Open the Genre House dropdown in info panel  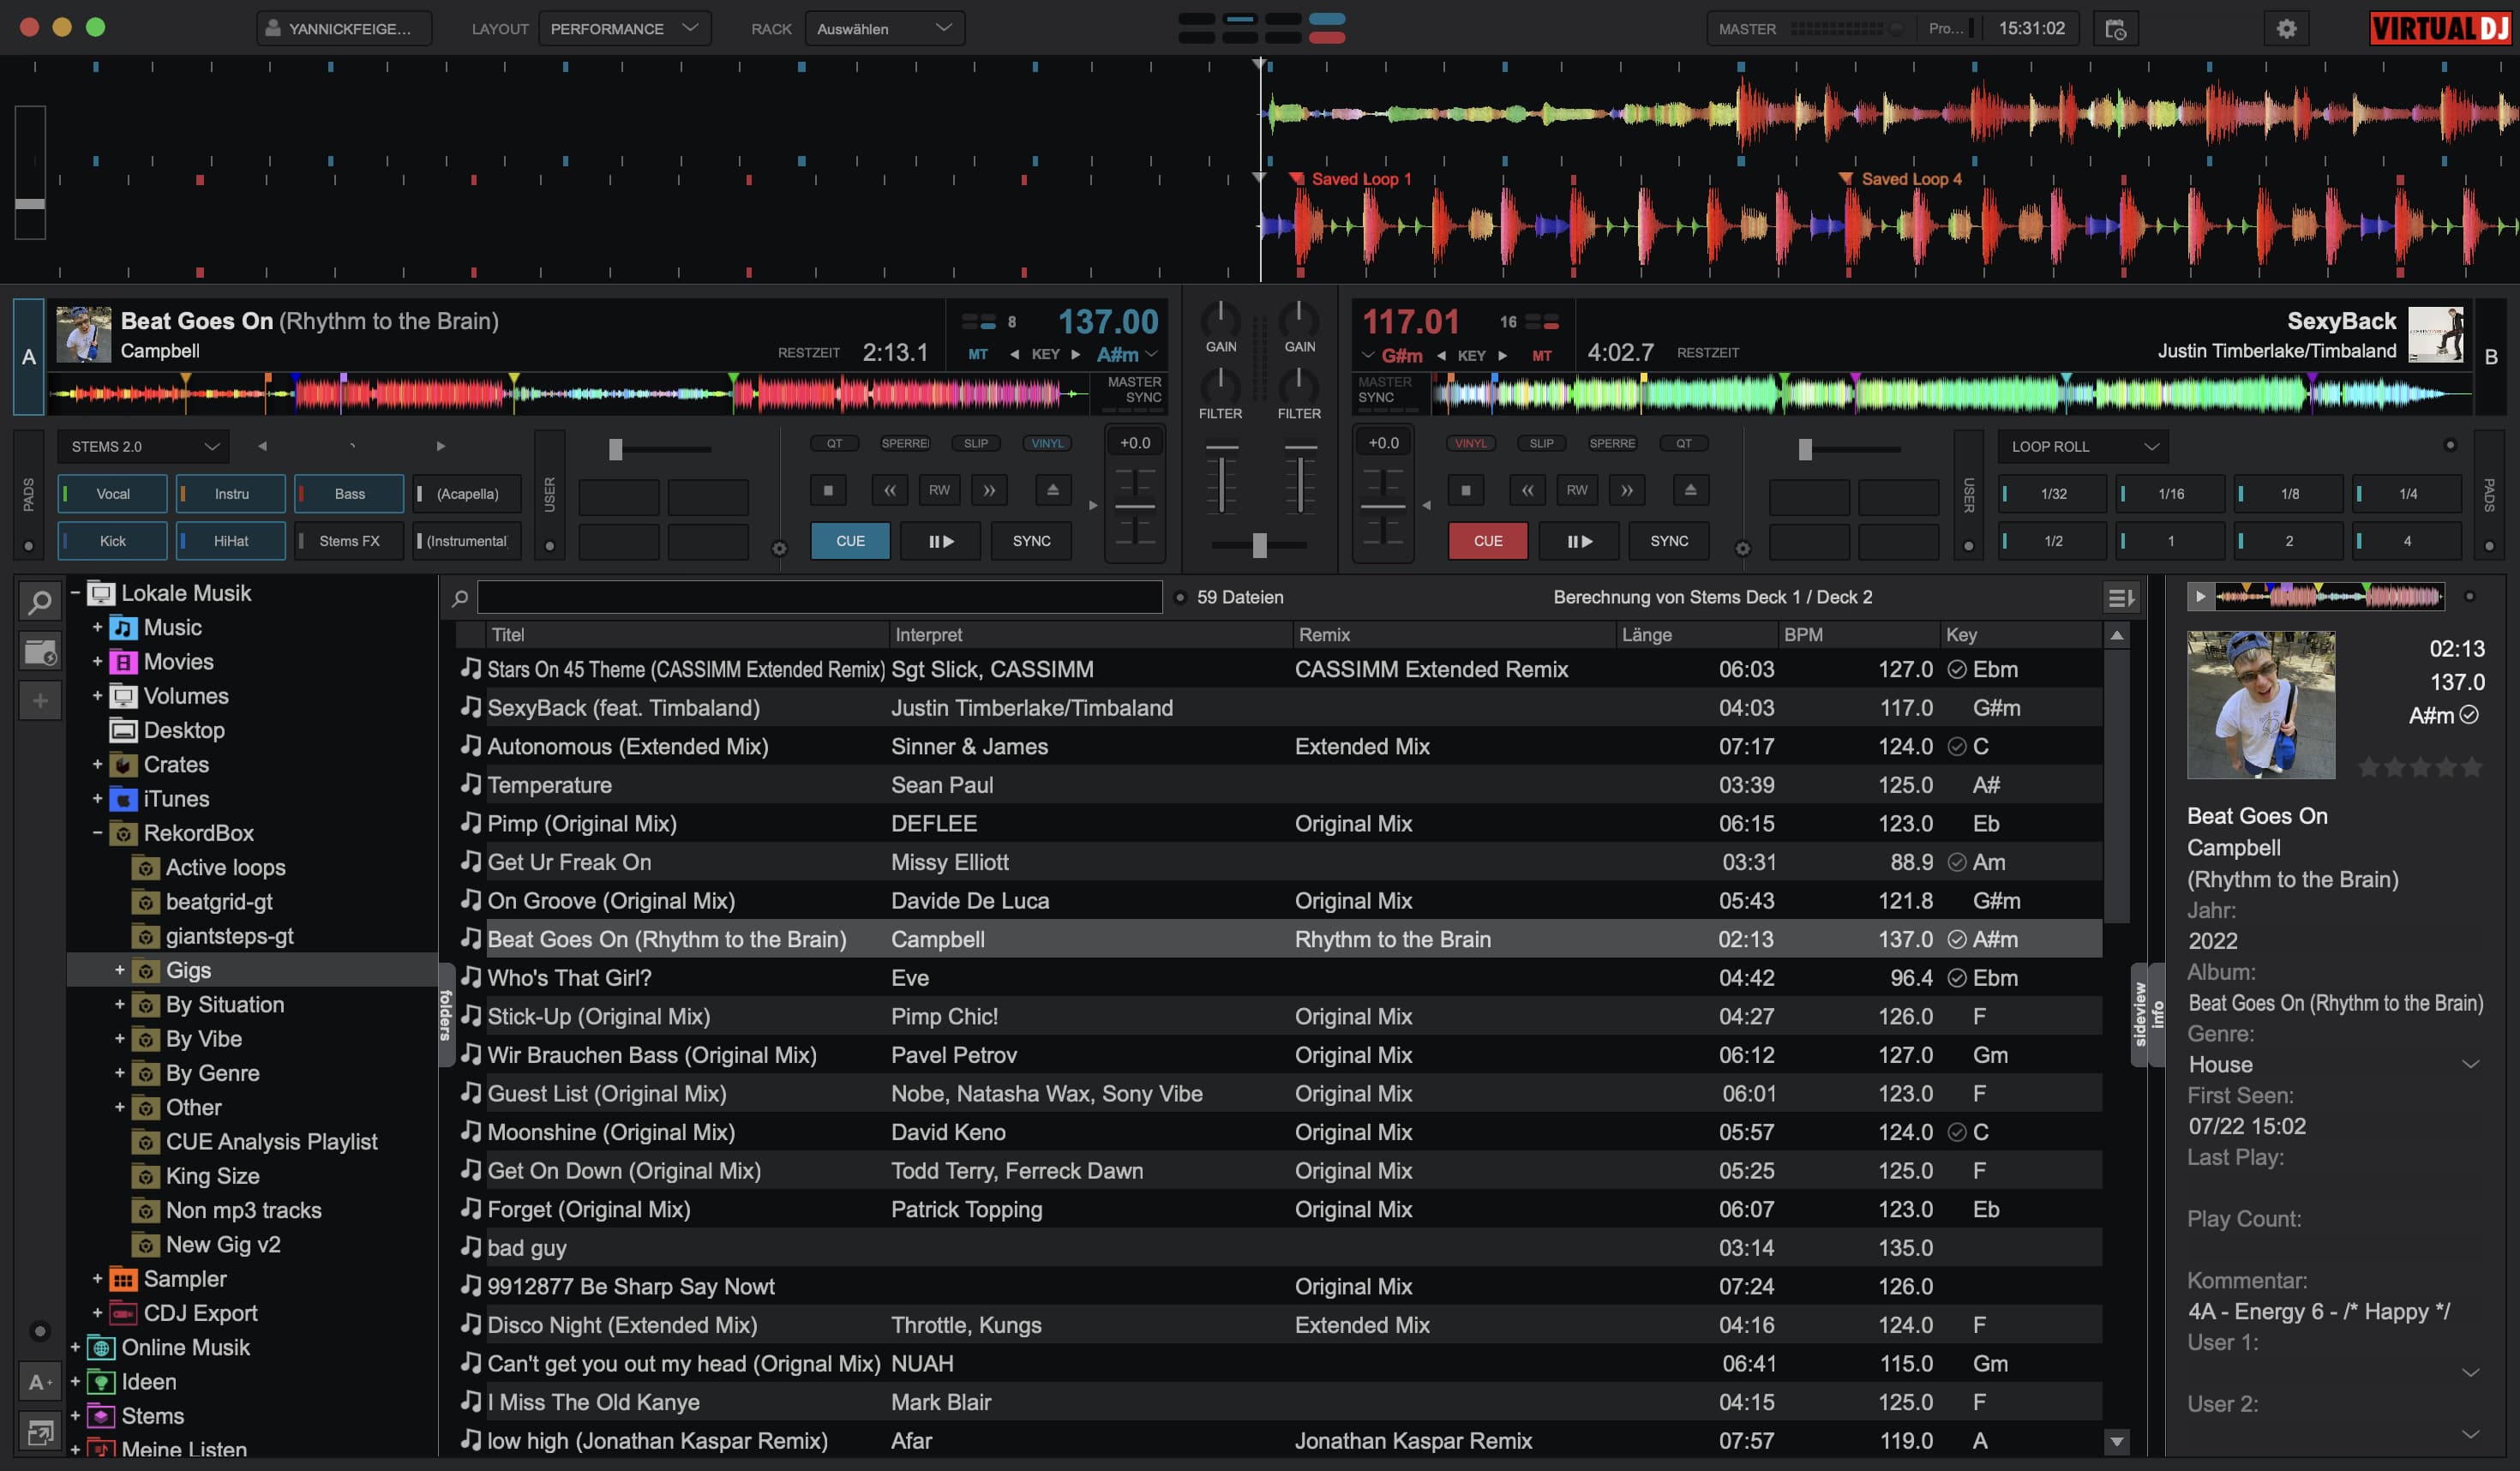click(2470, 1064)
